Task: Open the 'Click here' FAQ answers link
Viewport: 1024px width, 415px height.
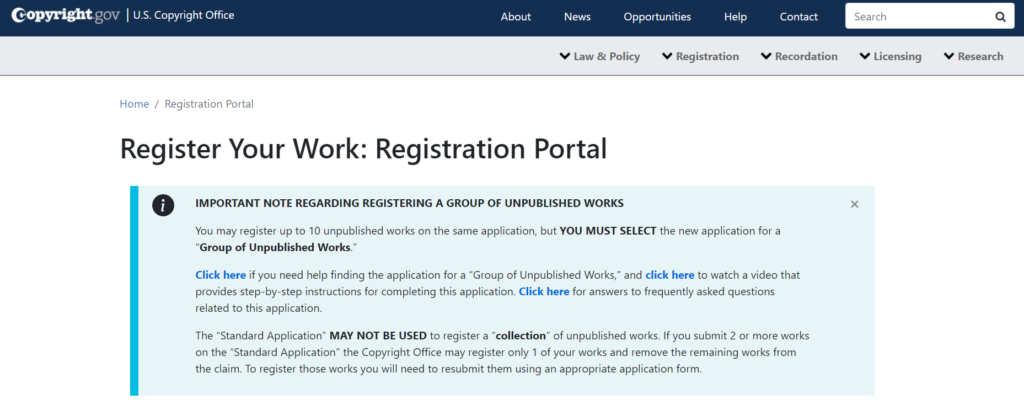Action: point(544,291)
